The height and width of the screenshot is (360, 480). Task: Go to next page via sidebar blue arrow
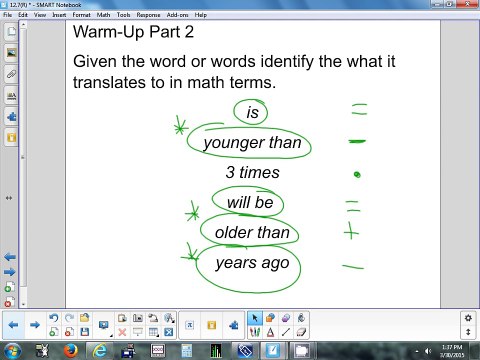click(10, 272)
